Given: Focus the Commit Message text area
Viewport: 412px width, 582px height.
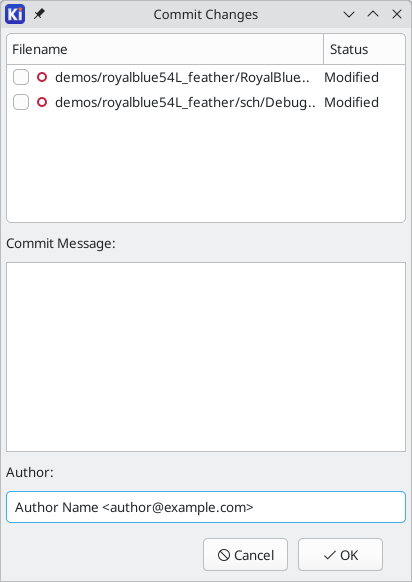Looking at the screenshot, I should click(206, 357).
